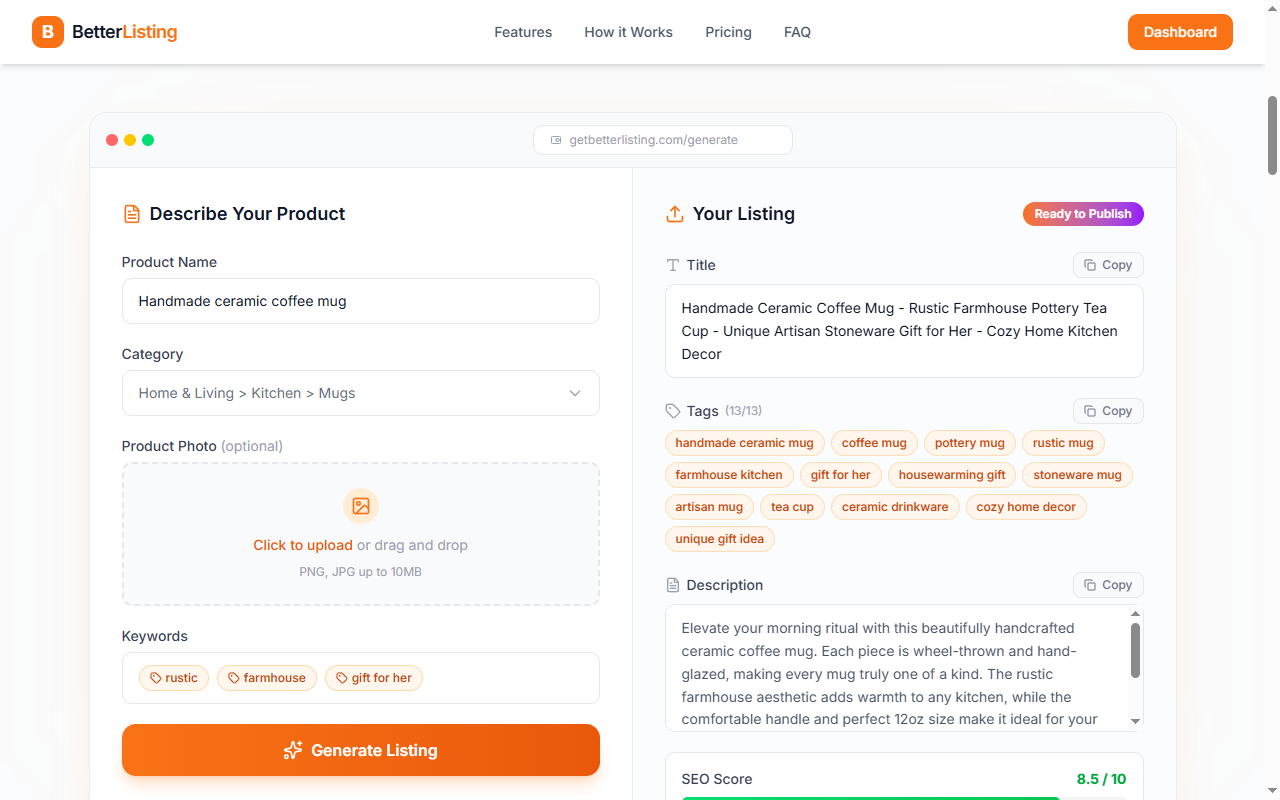Select the "coffee mug" tag pill
1280x800 pixels.
point(873,442)
